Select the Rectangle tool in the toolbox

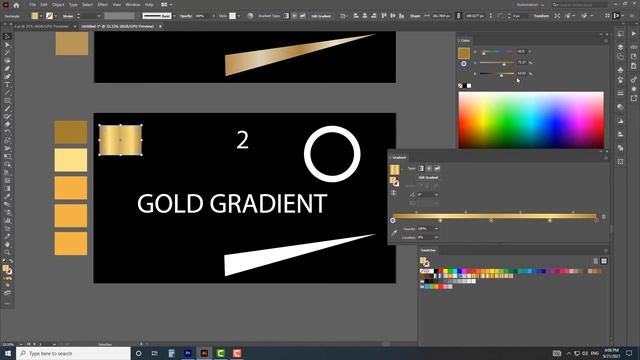(x=7, y=100)
